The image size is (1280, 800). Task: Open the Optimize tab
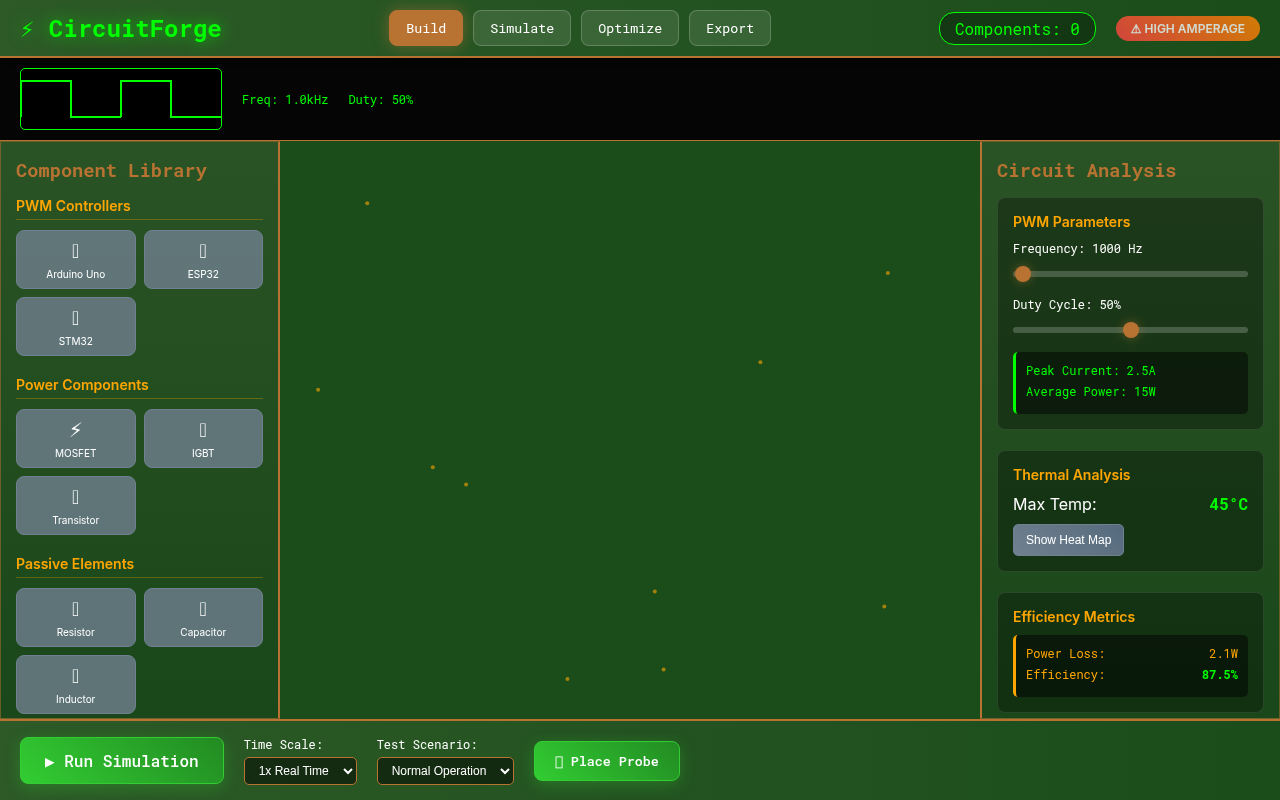629,28
